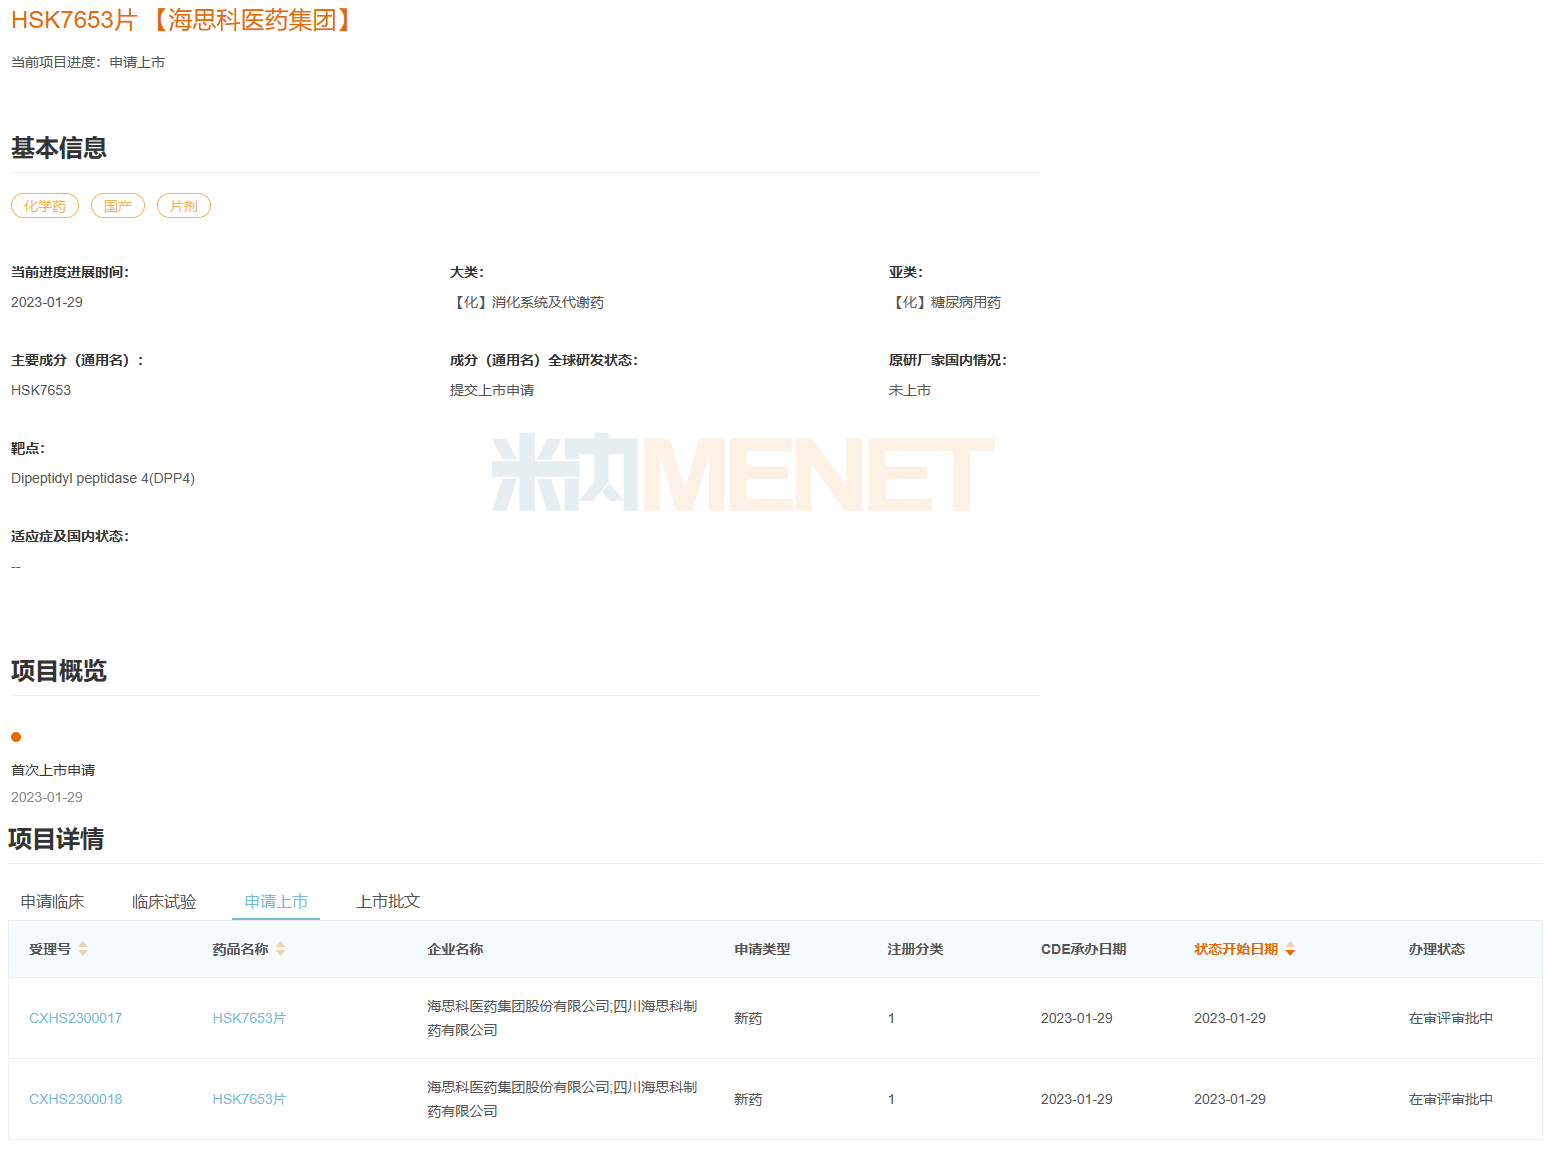
Task: Open acceptance number CXHS2300018 link
Action: tap(76, 1099)
